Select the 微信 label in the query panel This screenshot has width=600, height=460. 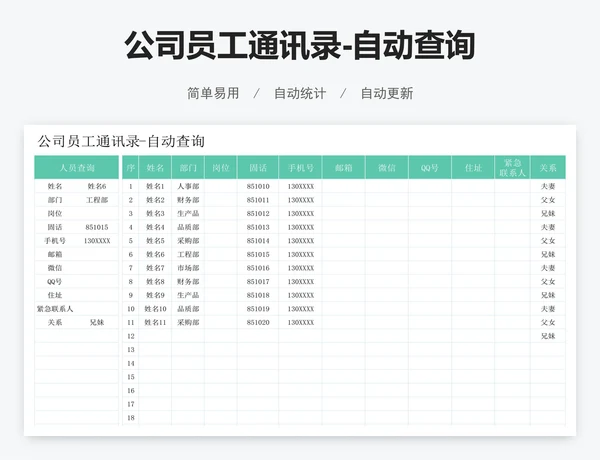[55, 268]
